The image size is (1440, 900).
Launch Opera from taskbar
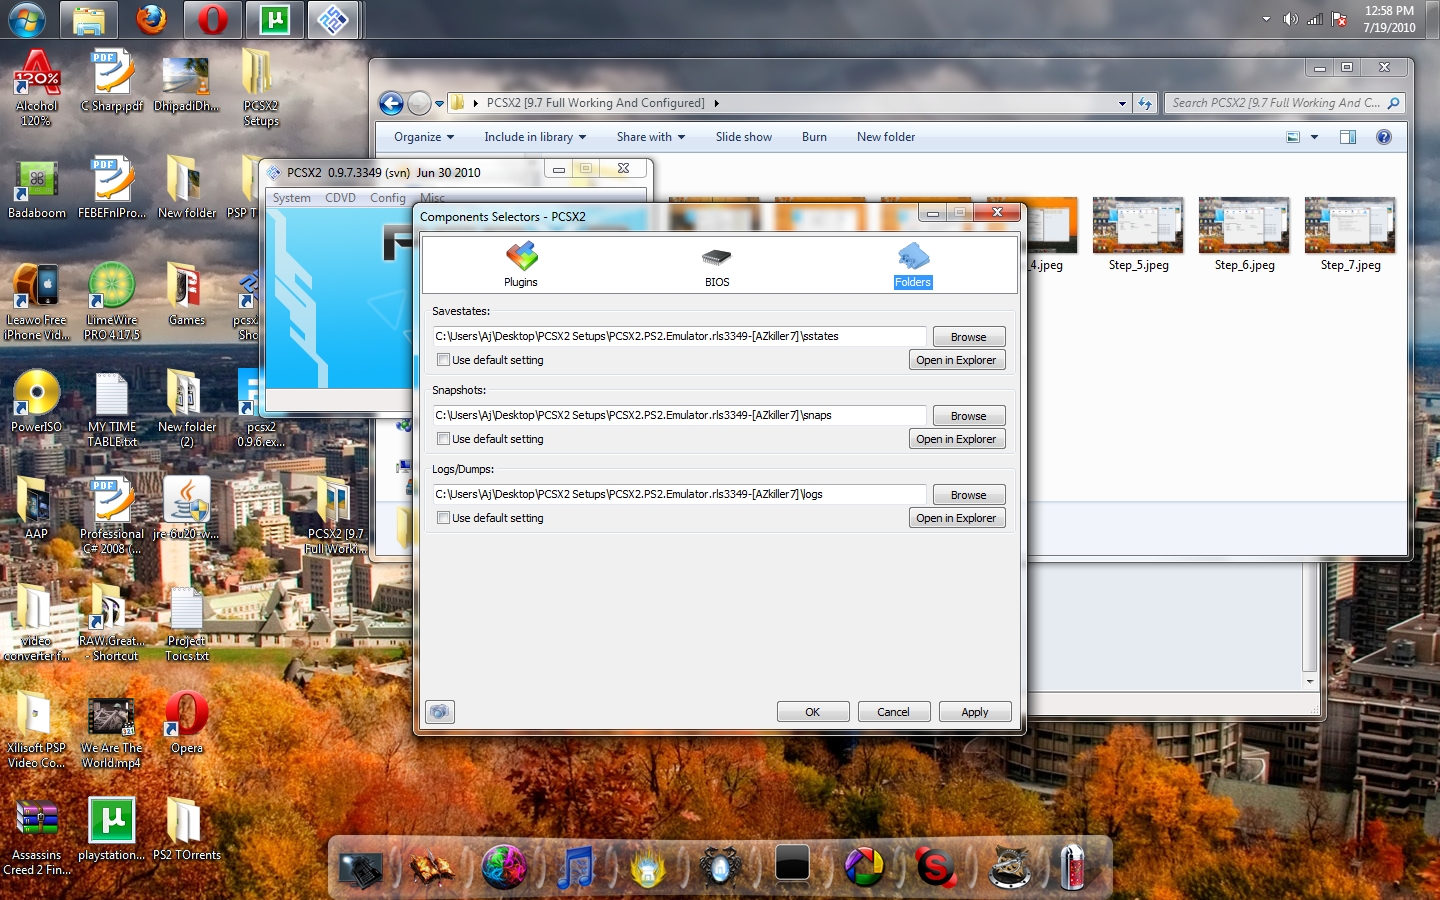(212, 19)
